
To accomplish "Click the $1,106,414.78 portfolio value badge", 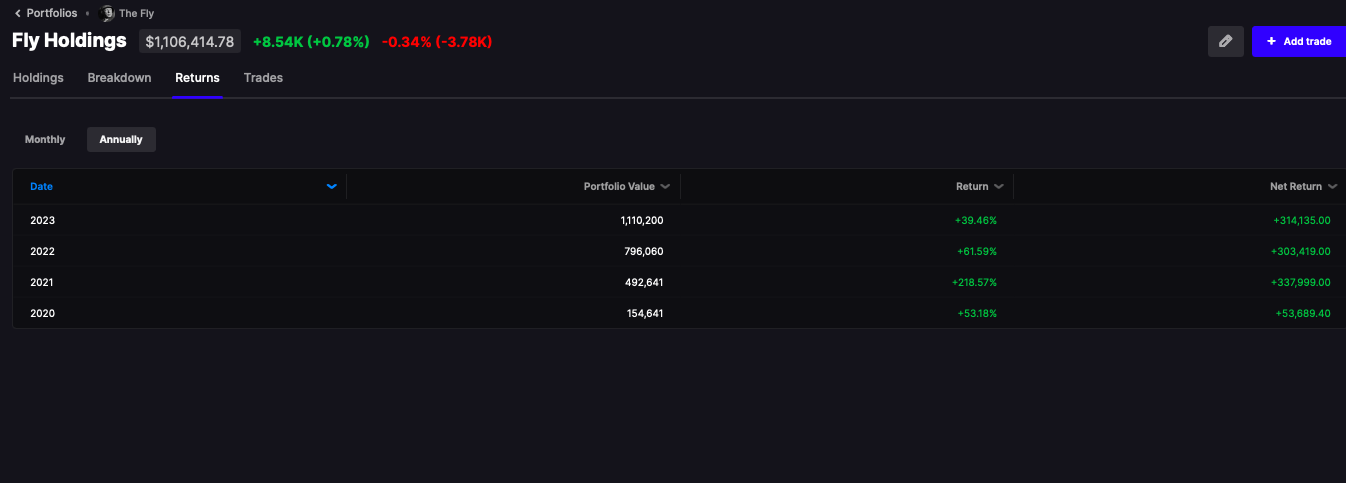I will pyautogui.click(x=190, y=42).
